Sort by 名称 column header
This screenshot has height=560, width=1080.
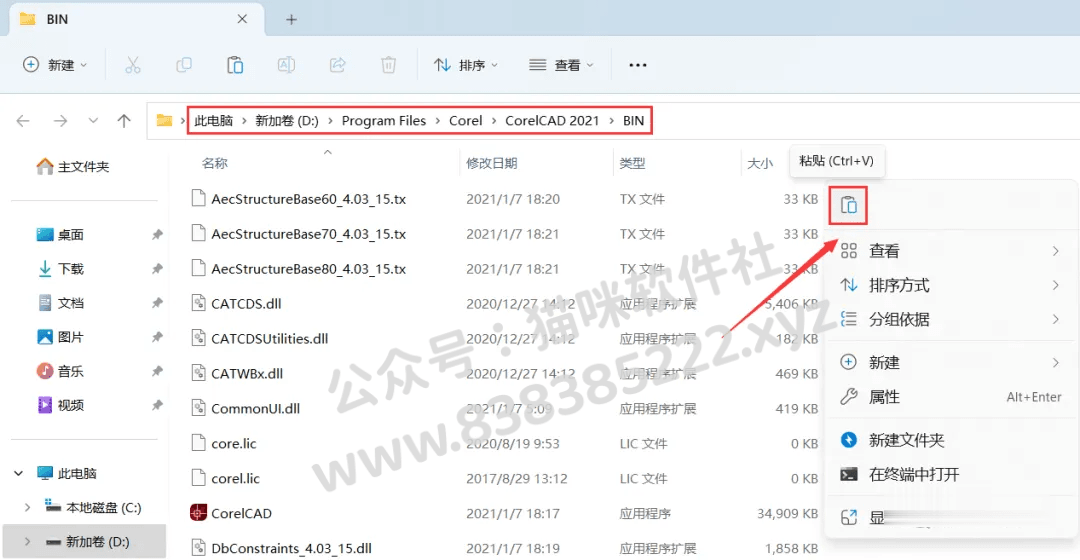coord(215,163)
